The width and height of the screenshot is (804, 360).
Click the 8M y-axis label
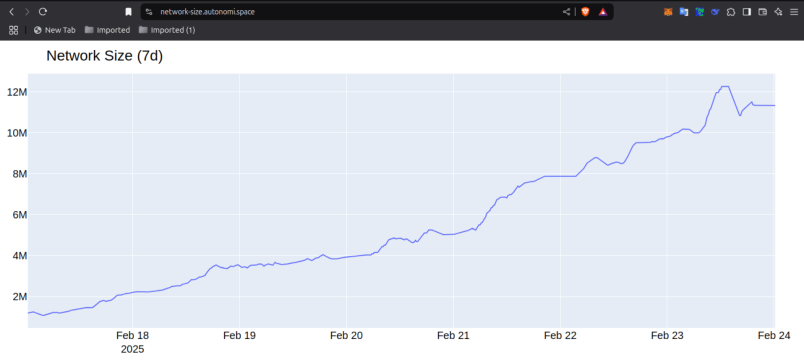(x=19, y=174)
